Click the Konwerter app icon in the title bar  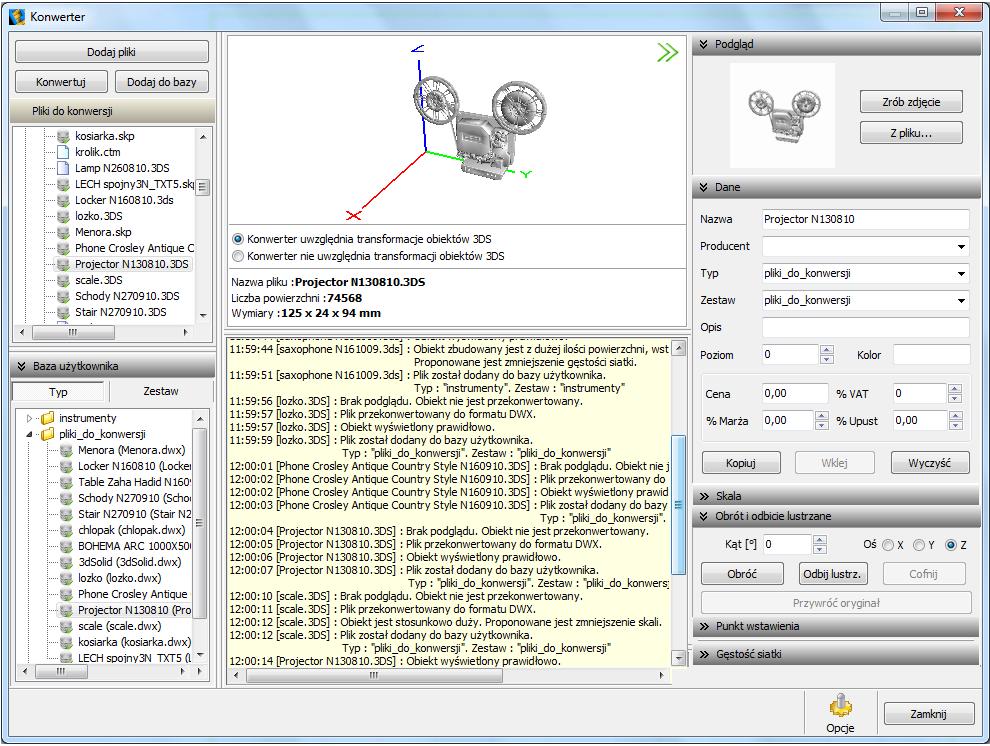point(17,16)
